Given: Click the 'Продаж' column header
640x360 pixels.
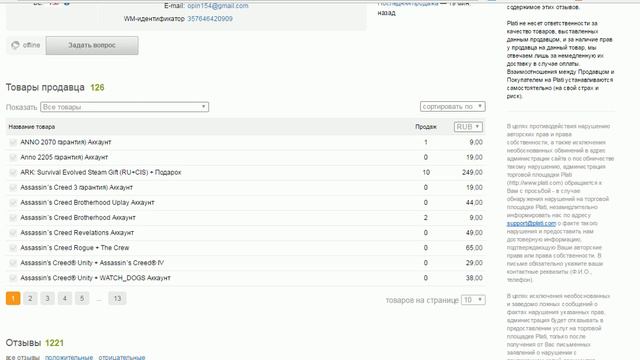Looking at the screenshot, I should click(x=426, y=127).
